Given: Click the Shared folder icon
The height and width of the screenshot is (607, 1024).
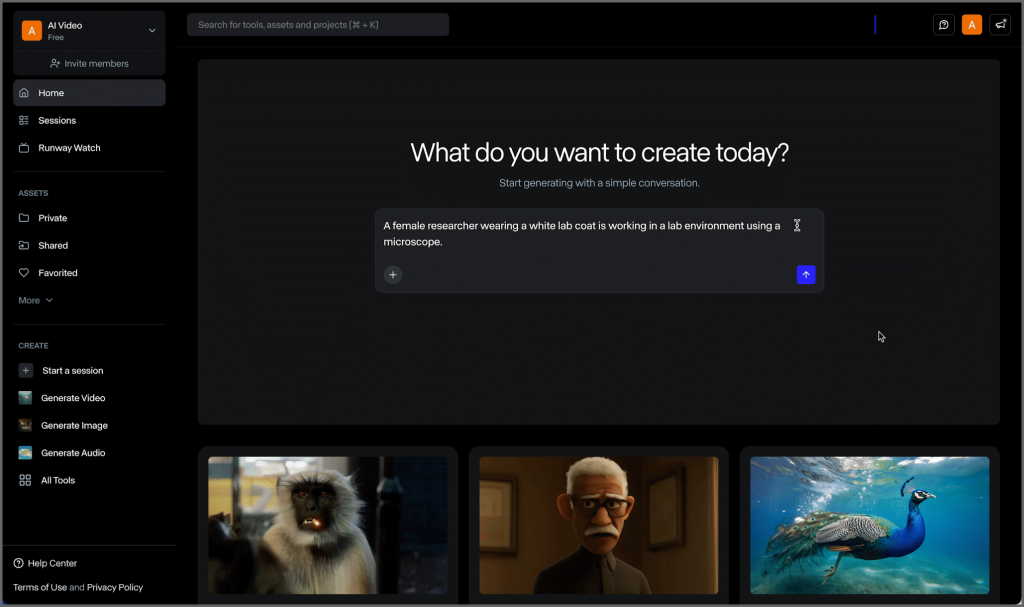Looking at the screenshot, I should 24,246.
